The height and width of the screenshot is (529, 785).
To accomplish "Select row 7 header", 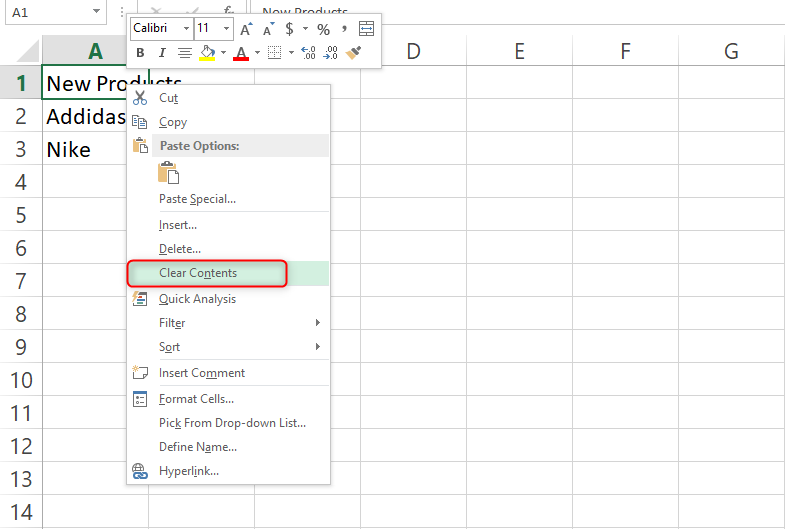I will pos(21,281).
